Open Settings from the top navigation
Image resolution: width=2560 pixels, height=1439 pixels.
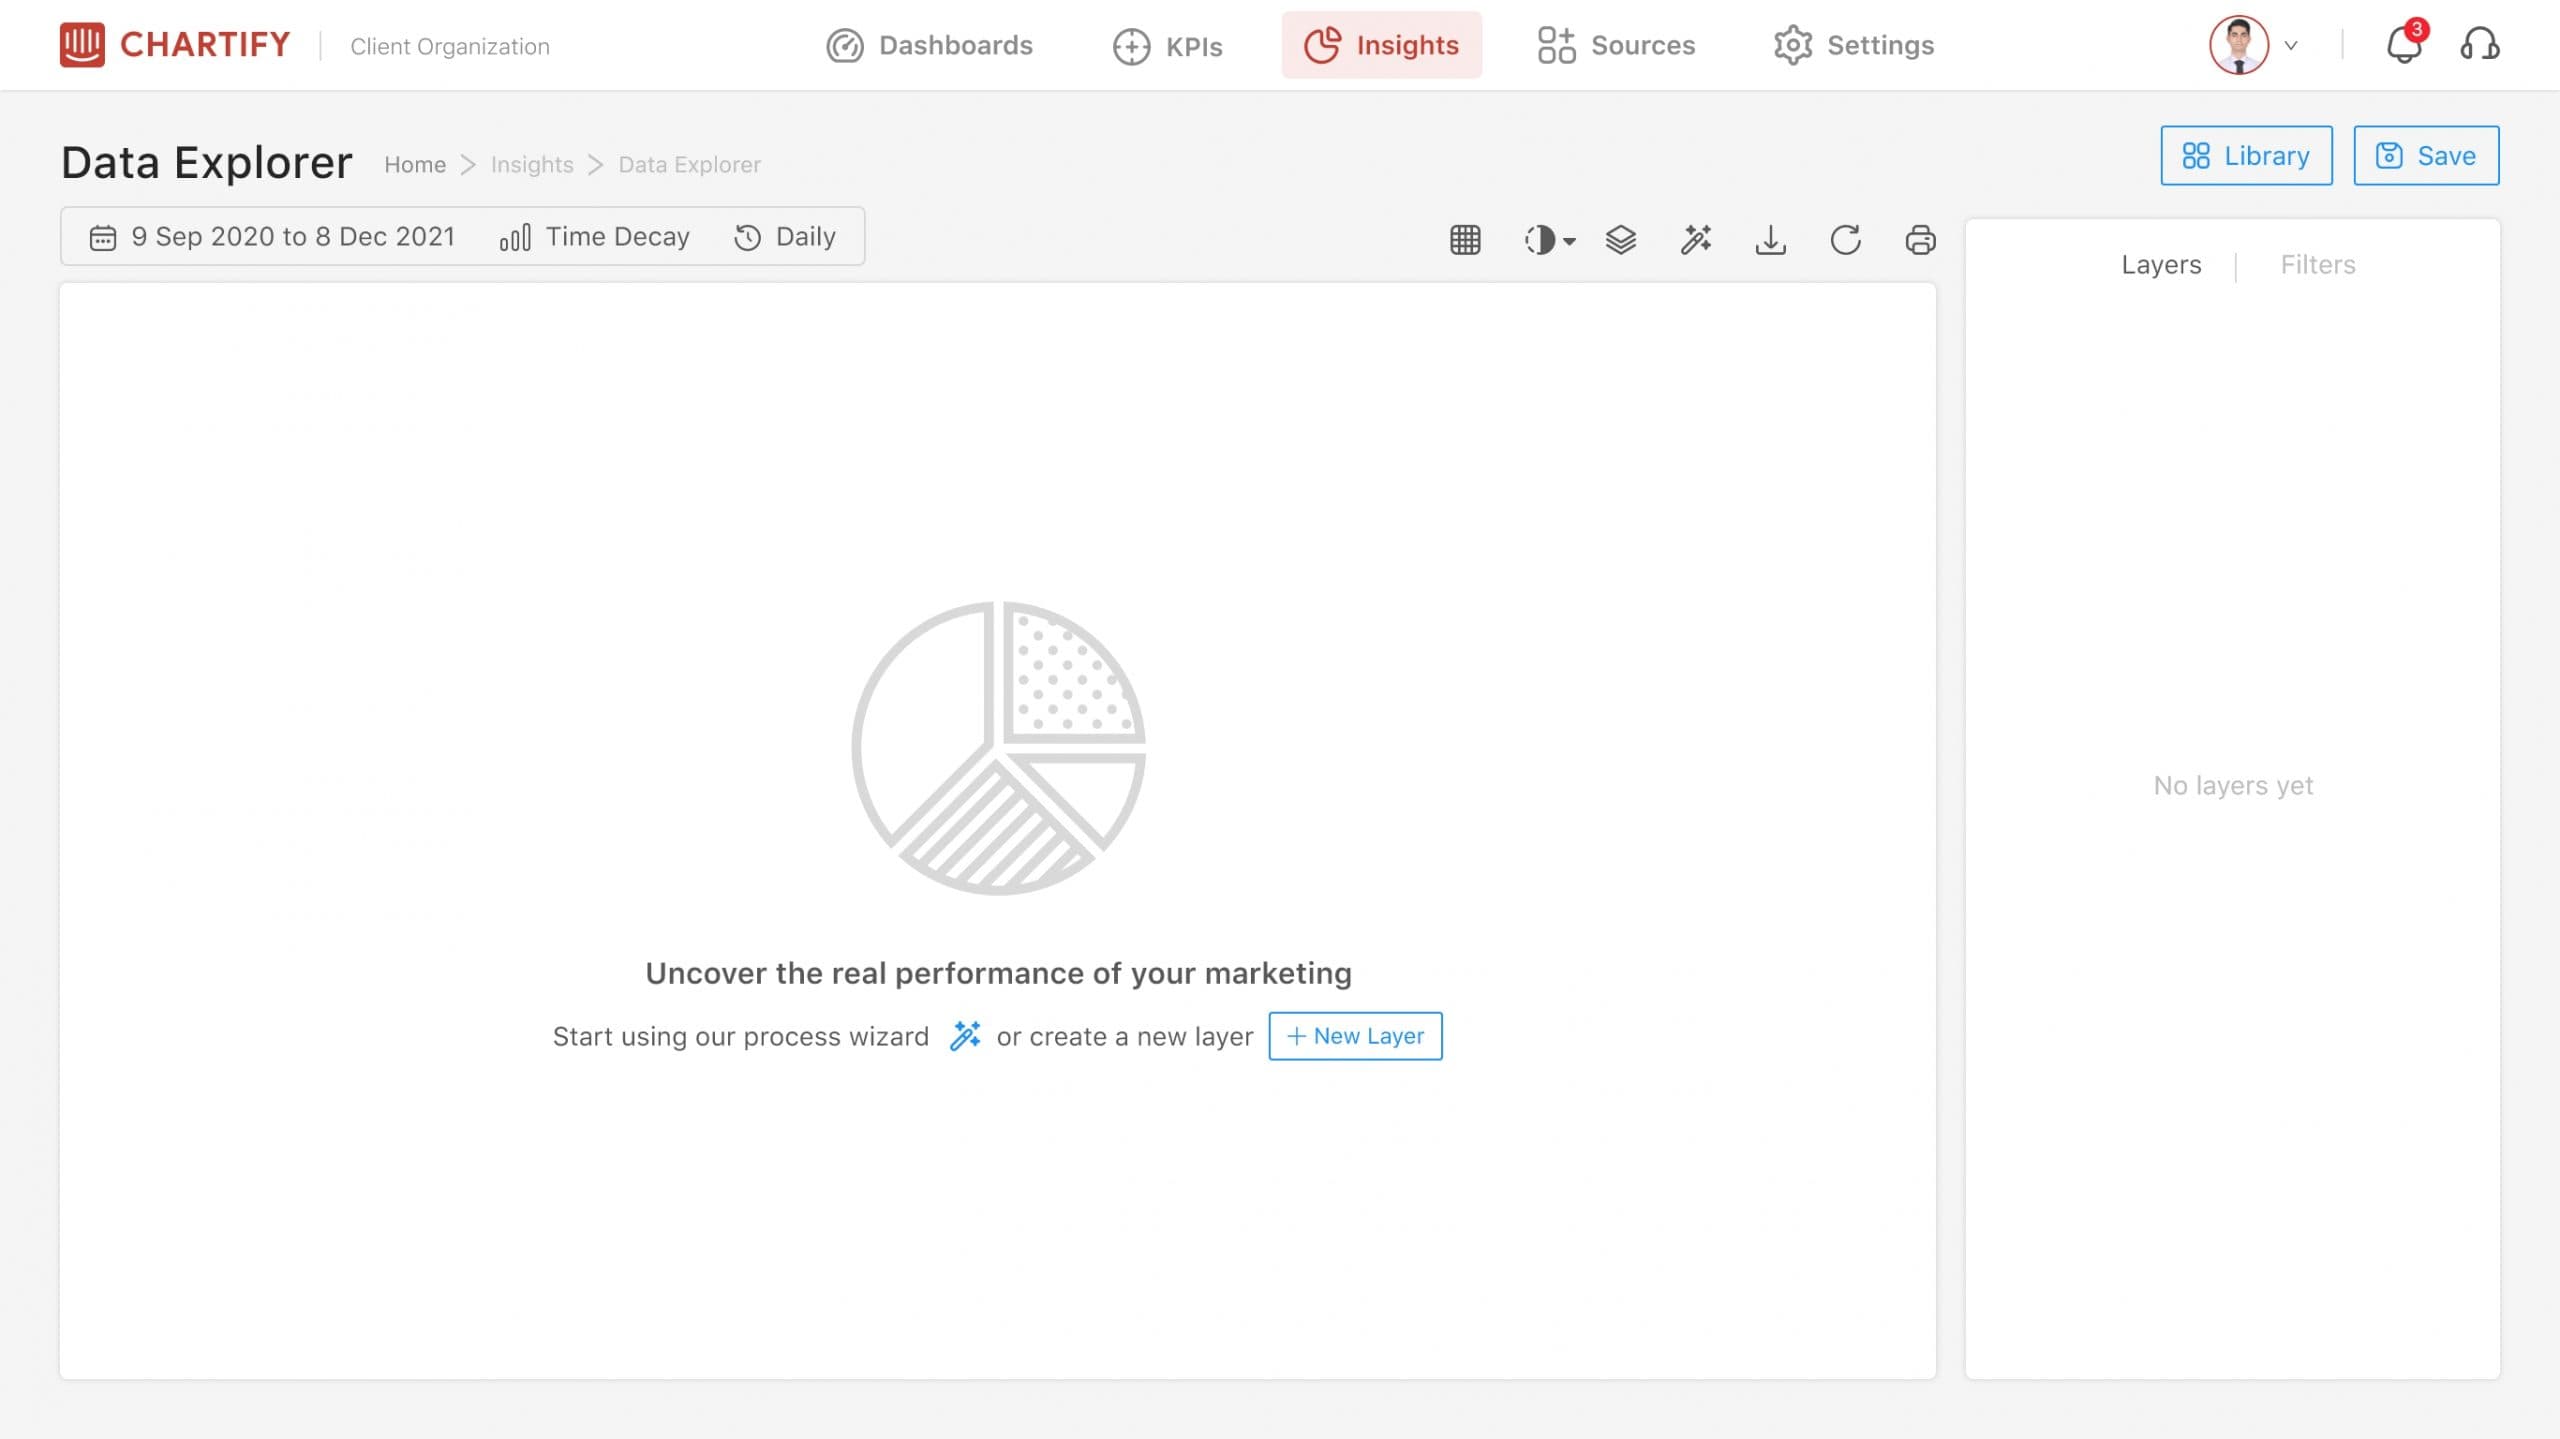[1854, 45]
